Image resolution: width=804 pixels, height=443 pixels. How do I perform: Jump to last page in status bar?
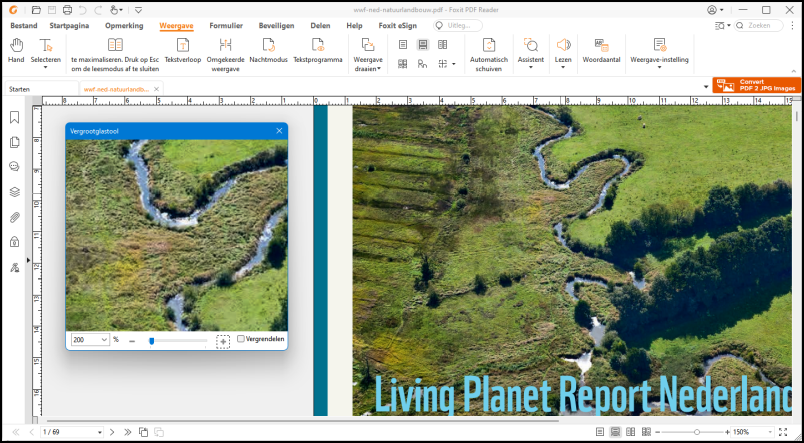pyautogui.click(x=127, y=432)
